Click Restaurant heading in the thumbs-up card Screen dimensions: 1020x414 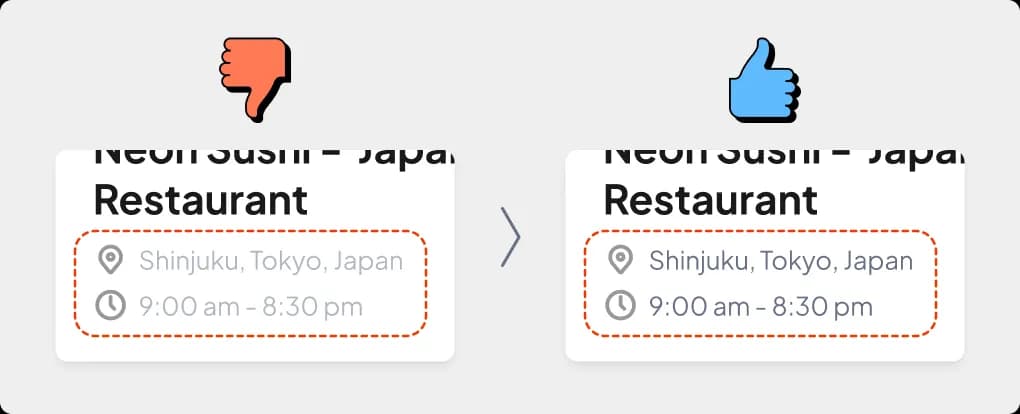pyautogui.click(x=711, y=200)
